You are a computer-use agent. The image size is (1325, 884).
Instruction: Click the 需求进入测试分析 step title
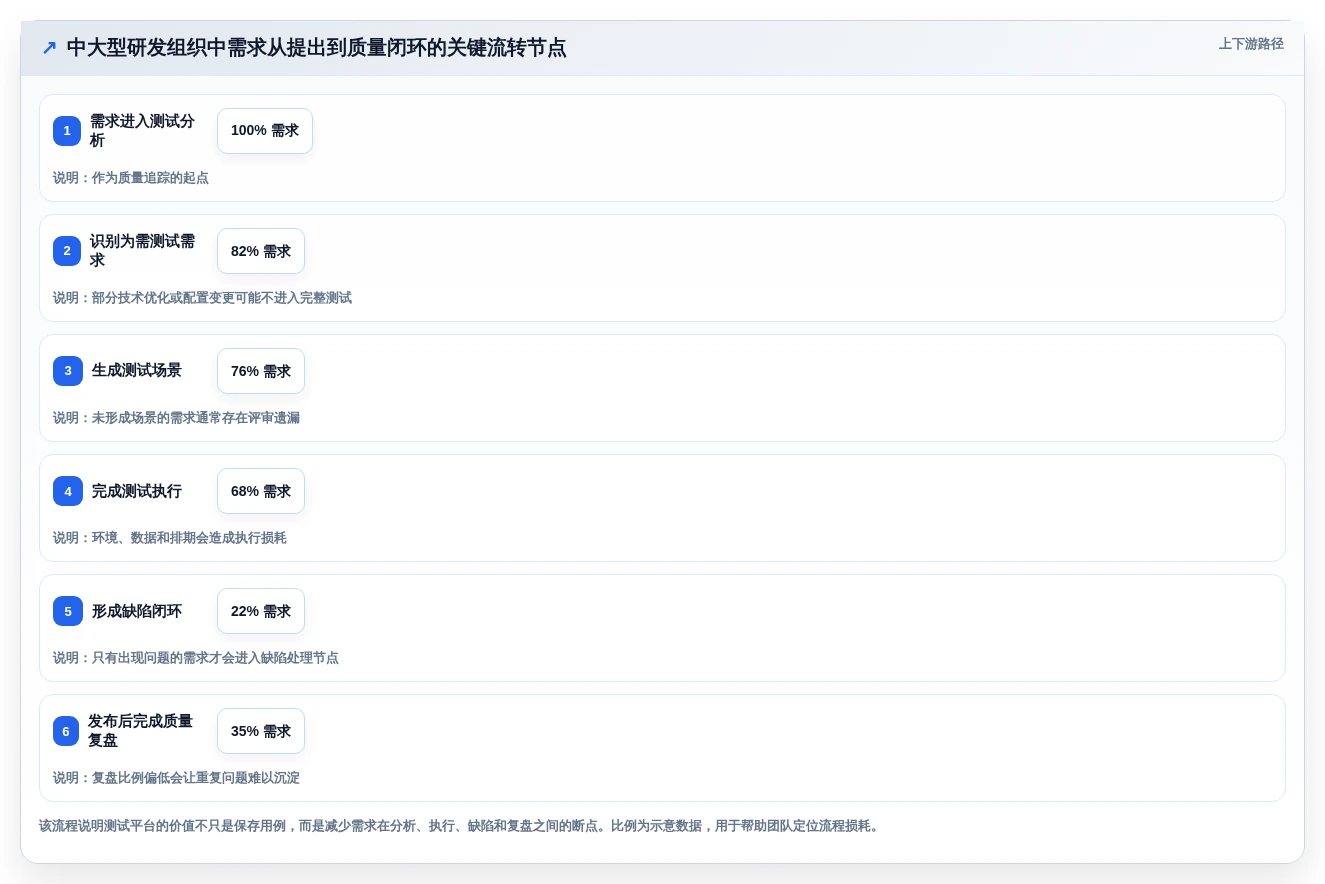pos(142,131)
